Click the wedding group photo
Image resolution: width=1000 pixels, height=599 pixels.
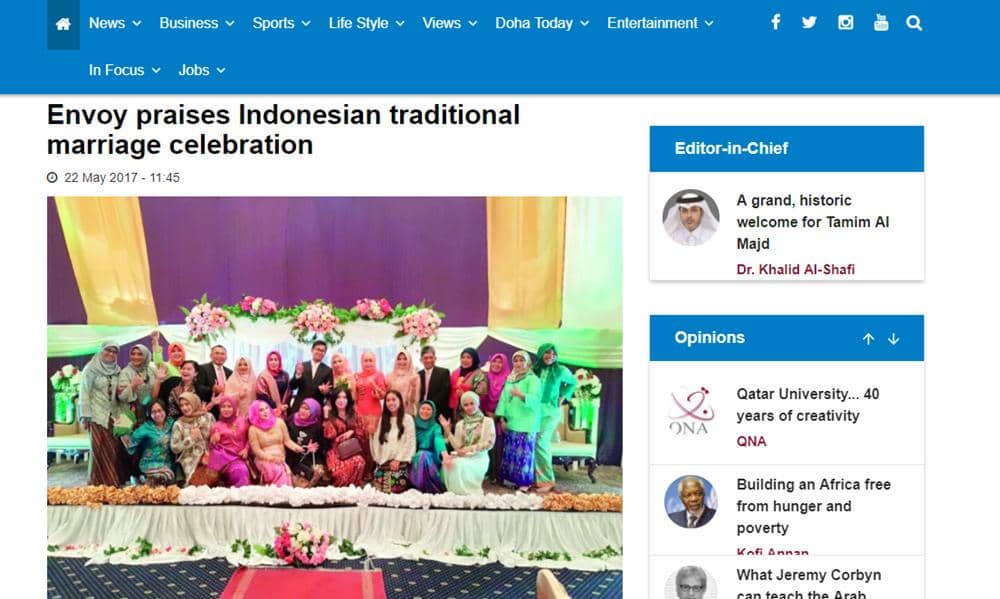(335, 397)
